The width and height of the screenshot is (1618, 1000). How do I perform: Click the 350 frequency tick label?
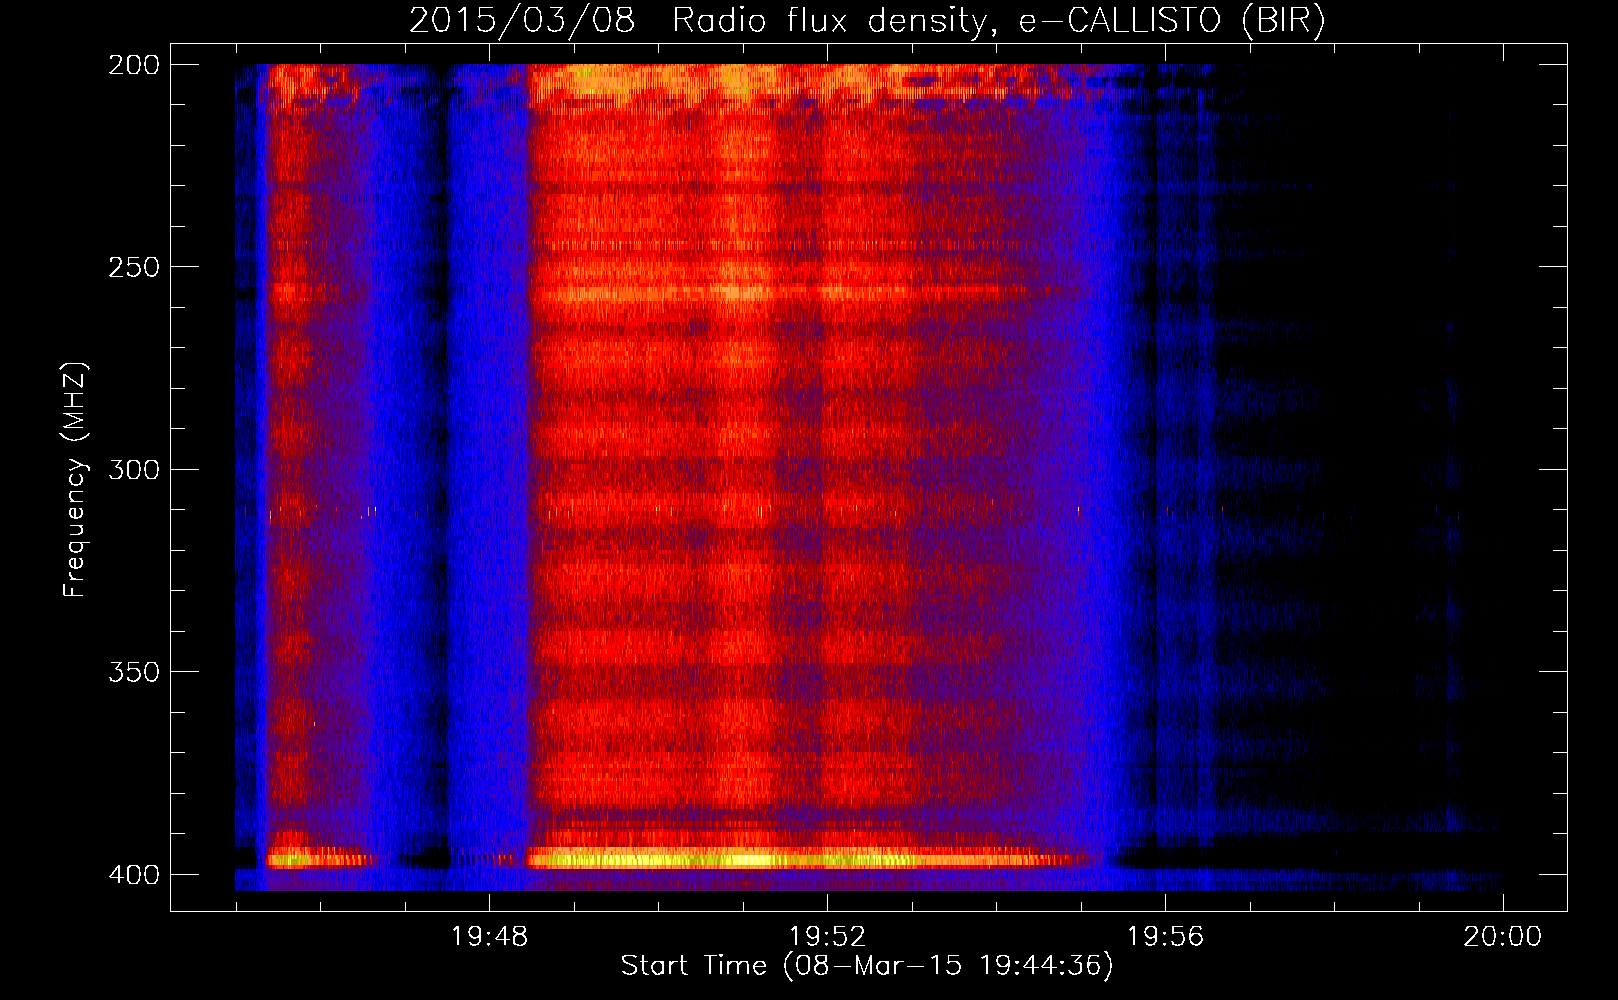(133, 672)
